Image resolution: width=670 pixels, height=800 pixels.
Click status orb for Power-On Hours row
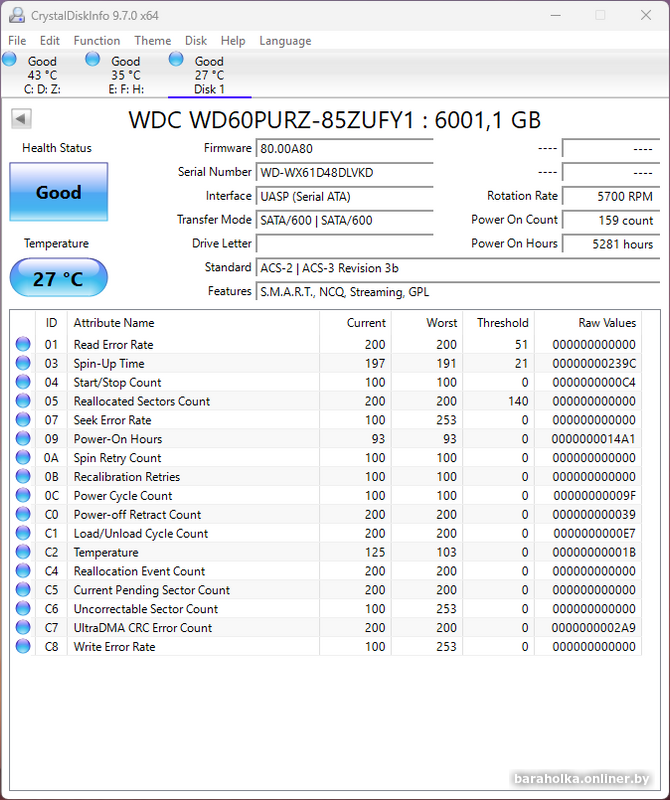point(23,438)
